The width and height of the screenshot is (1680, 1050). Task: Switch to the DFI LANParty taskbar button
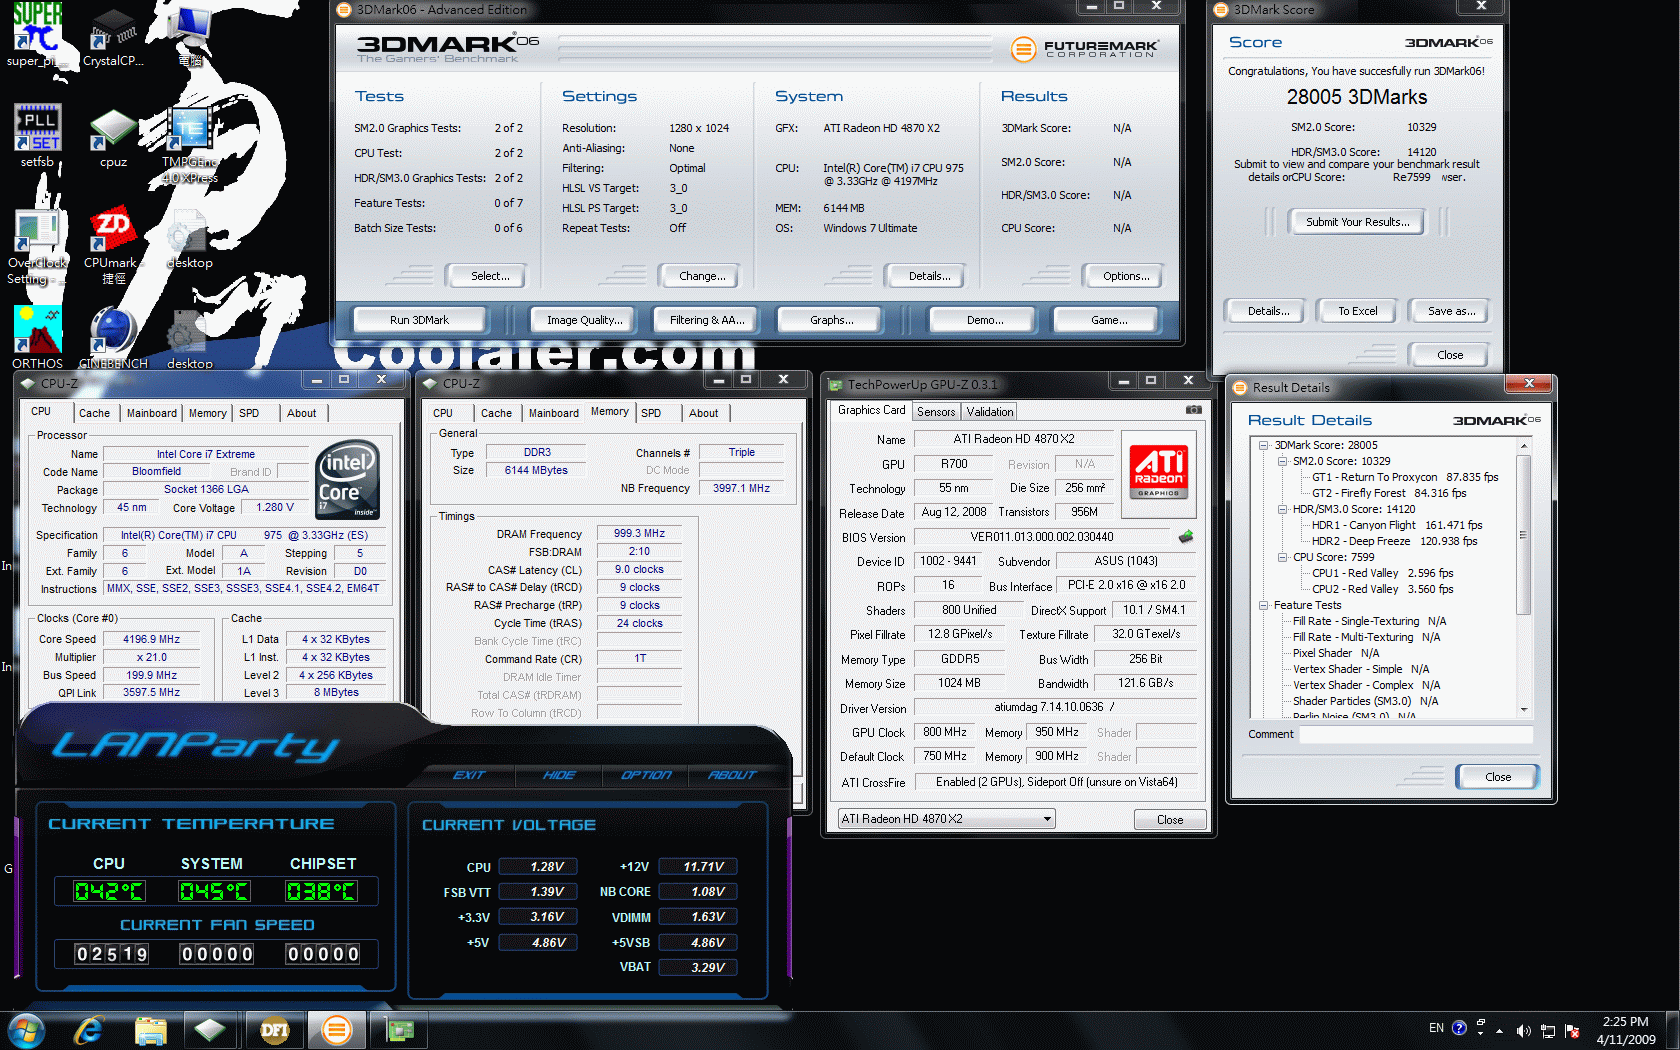[274, 1030]
